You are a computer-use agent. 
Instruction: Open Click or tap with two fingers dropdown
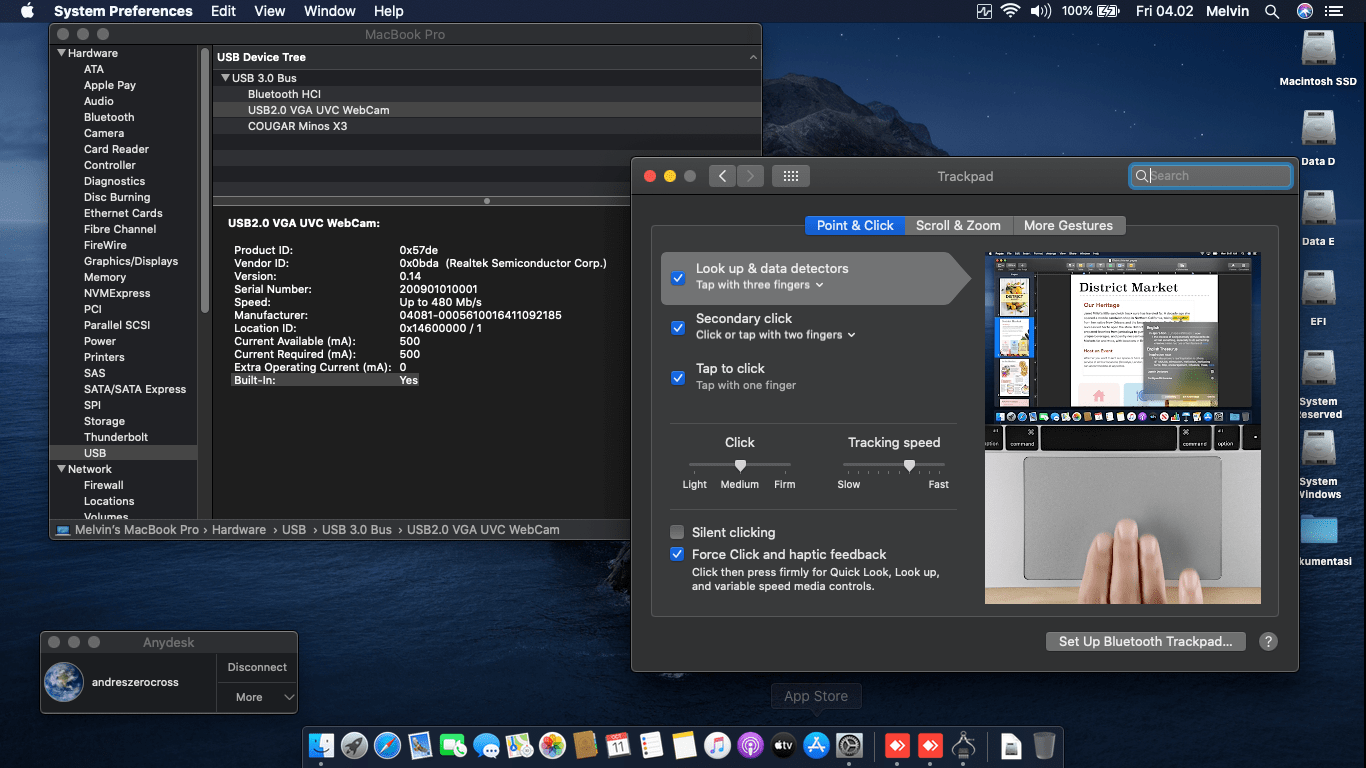[x=776, y=335]
